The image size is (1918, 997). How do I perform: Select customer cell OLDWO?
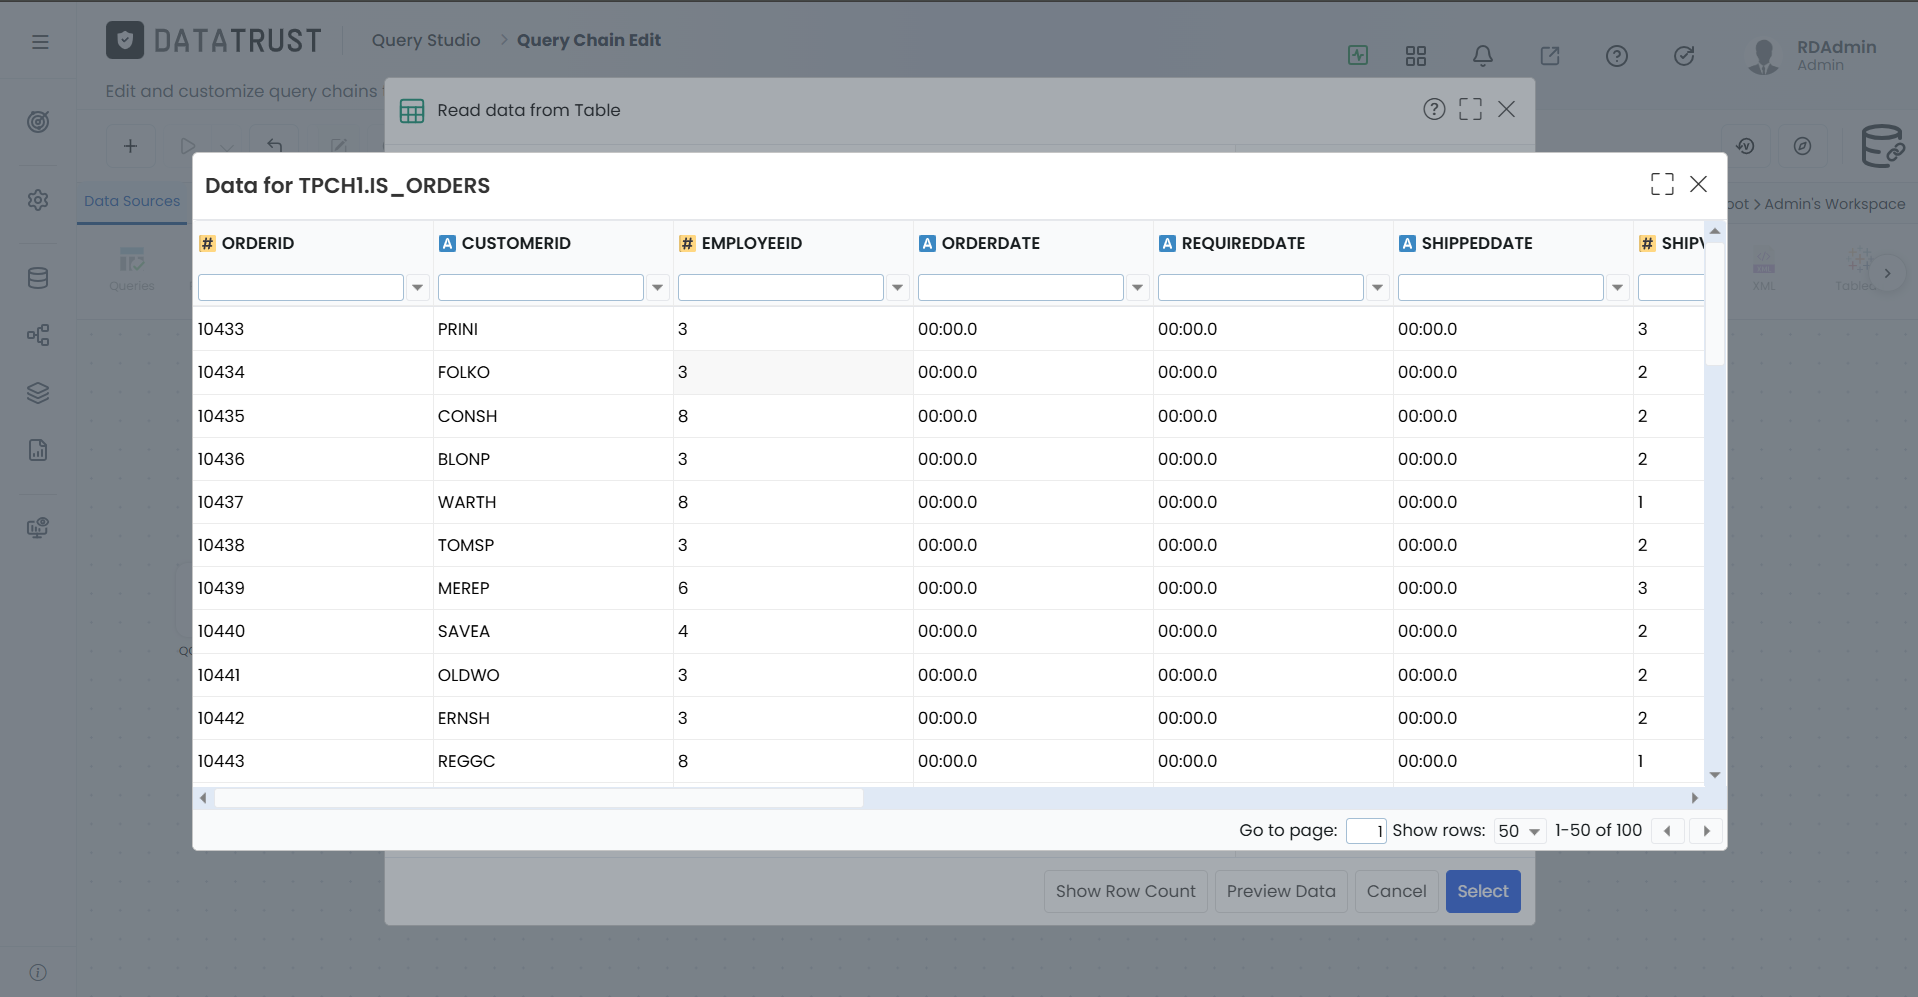tap(553, 675)
